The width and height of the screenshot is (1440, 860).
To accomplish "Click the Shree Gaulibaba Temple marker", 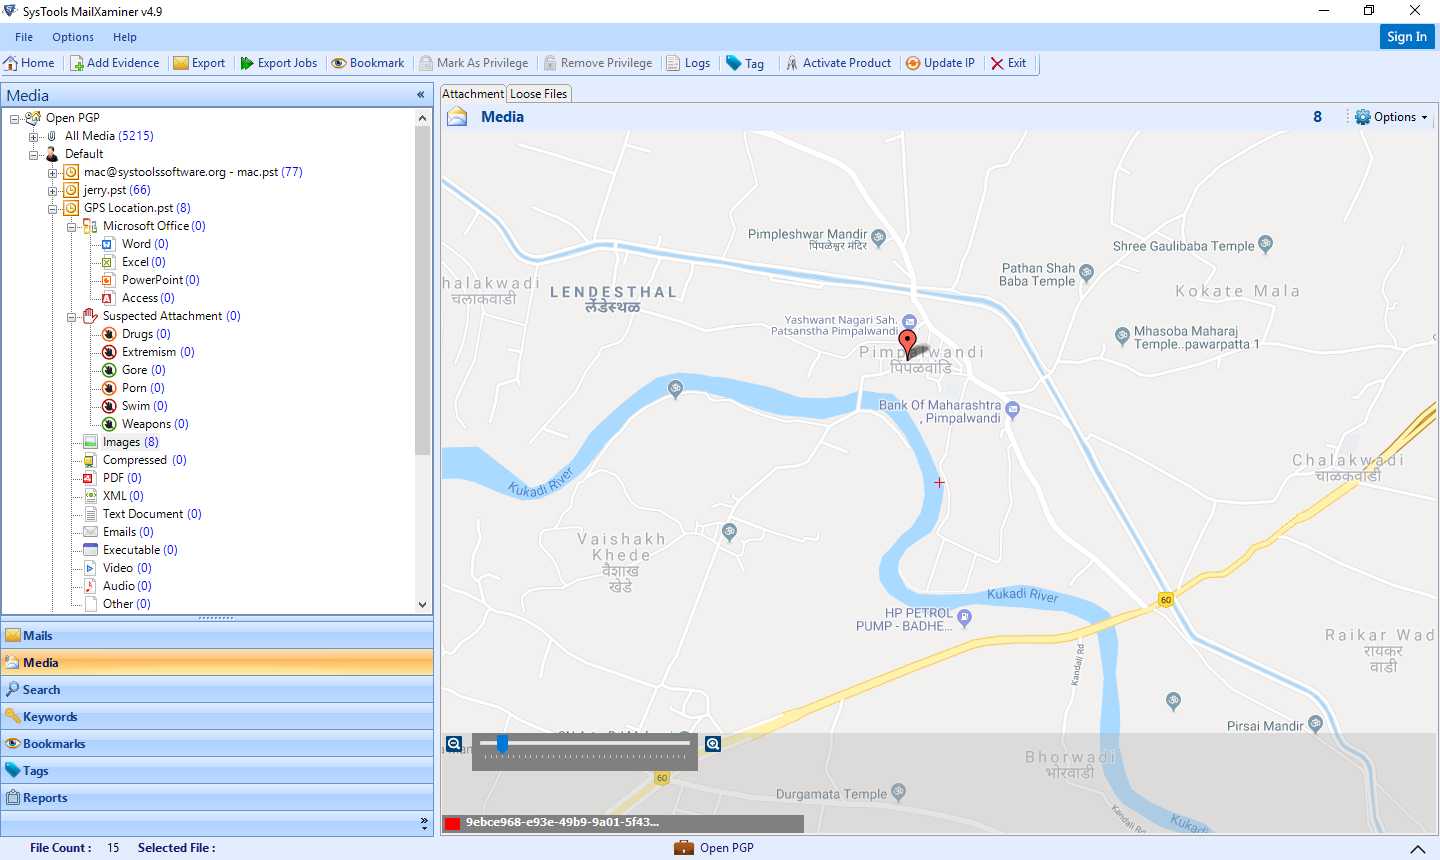I will pos(1266,243).
